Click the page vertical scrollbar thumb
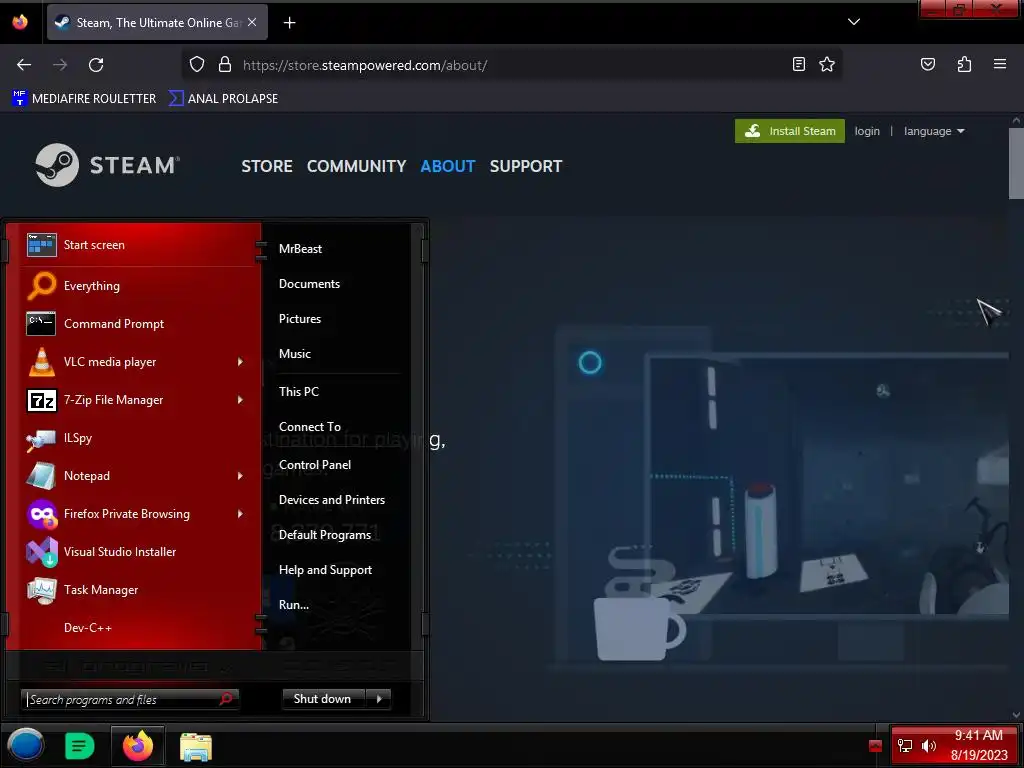Viewport: 1024px width, 768px height. click(x=1016, y=163)
